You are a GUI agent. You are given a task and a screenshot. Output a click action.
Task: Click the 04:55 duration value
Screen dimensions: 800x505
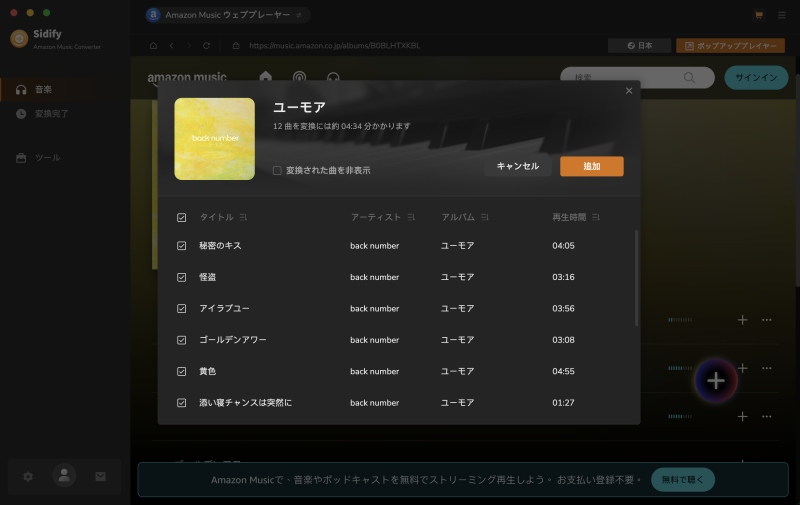point(563,371)
